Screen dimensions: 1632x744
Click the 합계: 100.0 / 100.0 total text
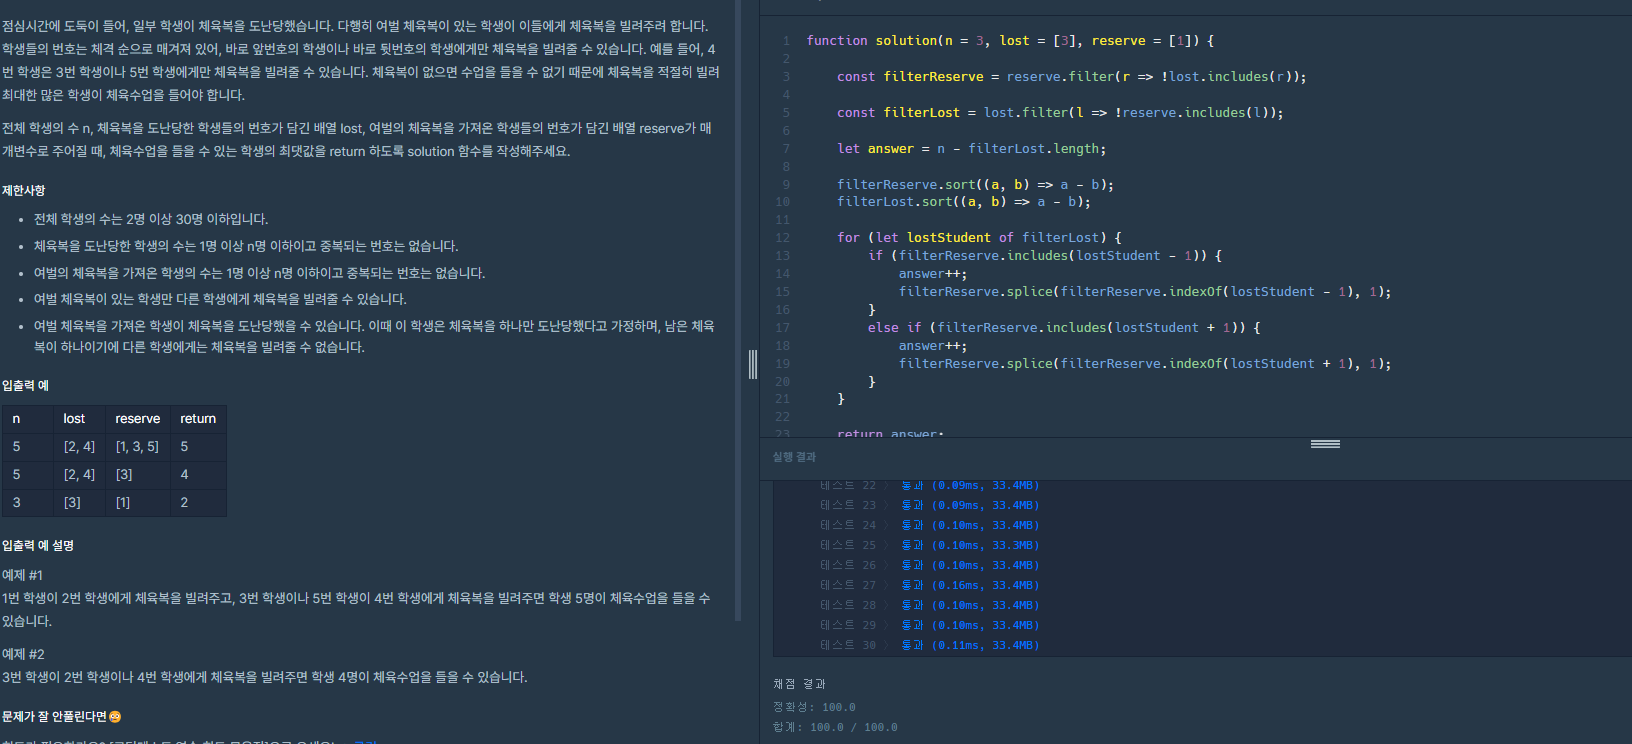coord(835,727)
